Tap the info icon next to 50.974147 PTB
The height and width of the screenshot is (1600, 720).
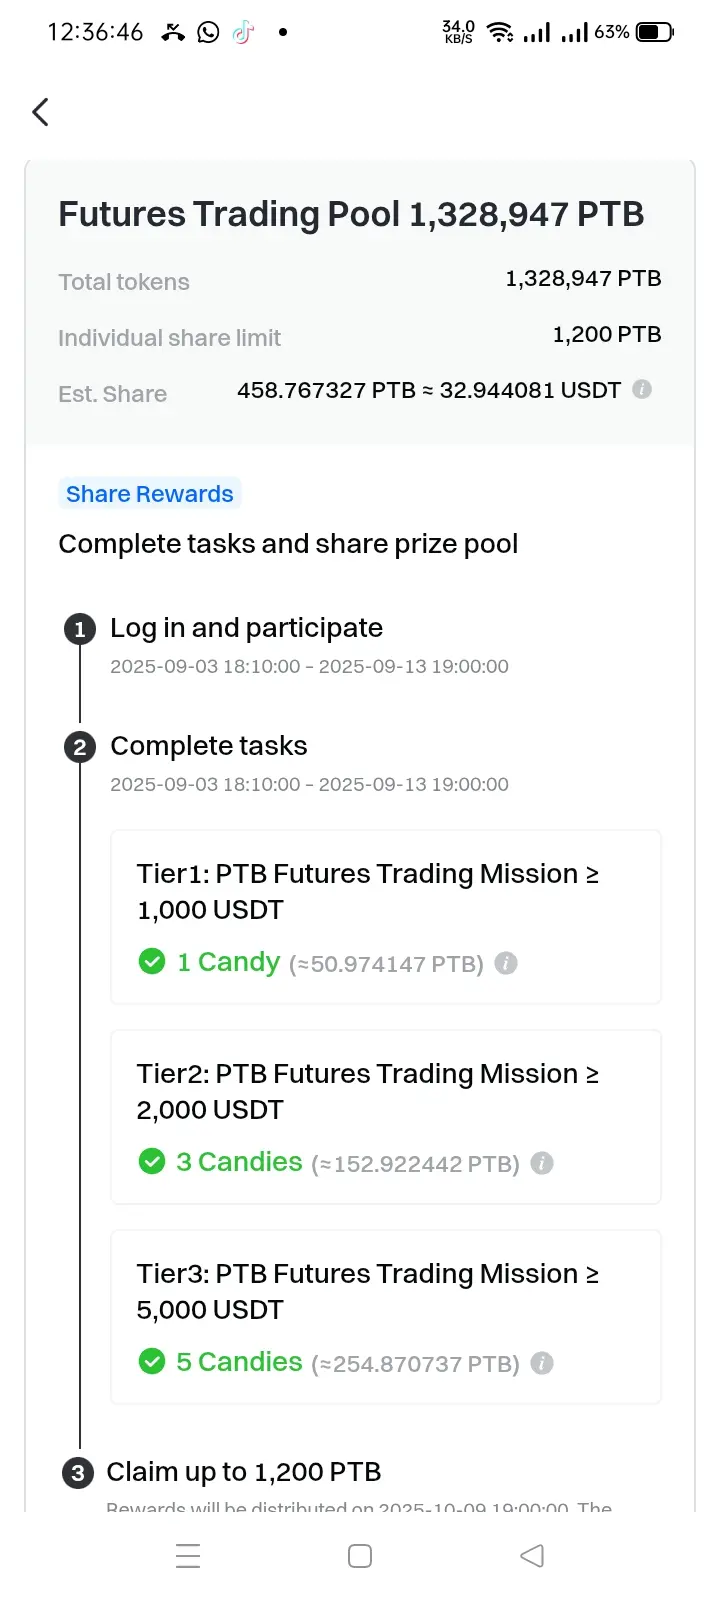coord(506,963)
